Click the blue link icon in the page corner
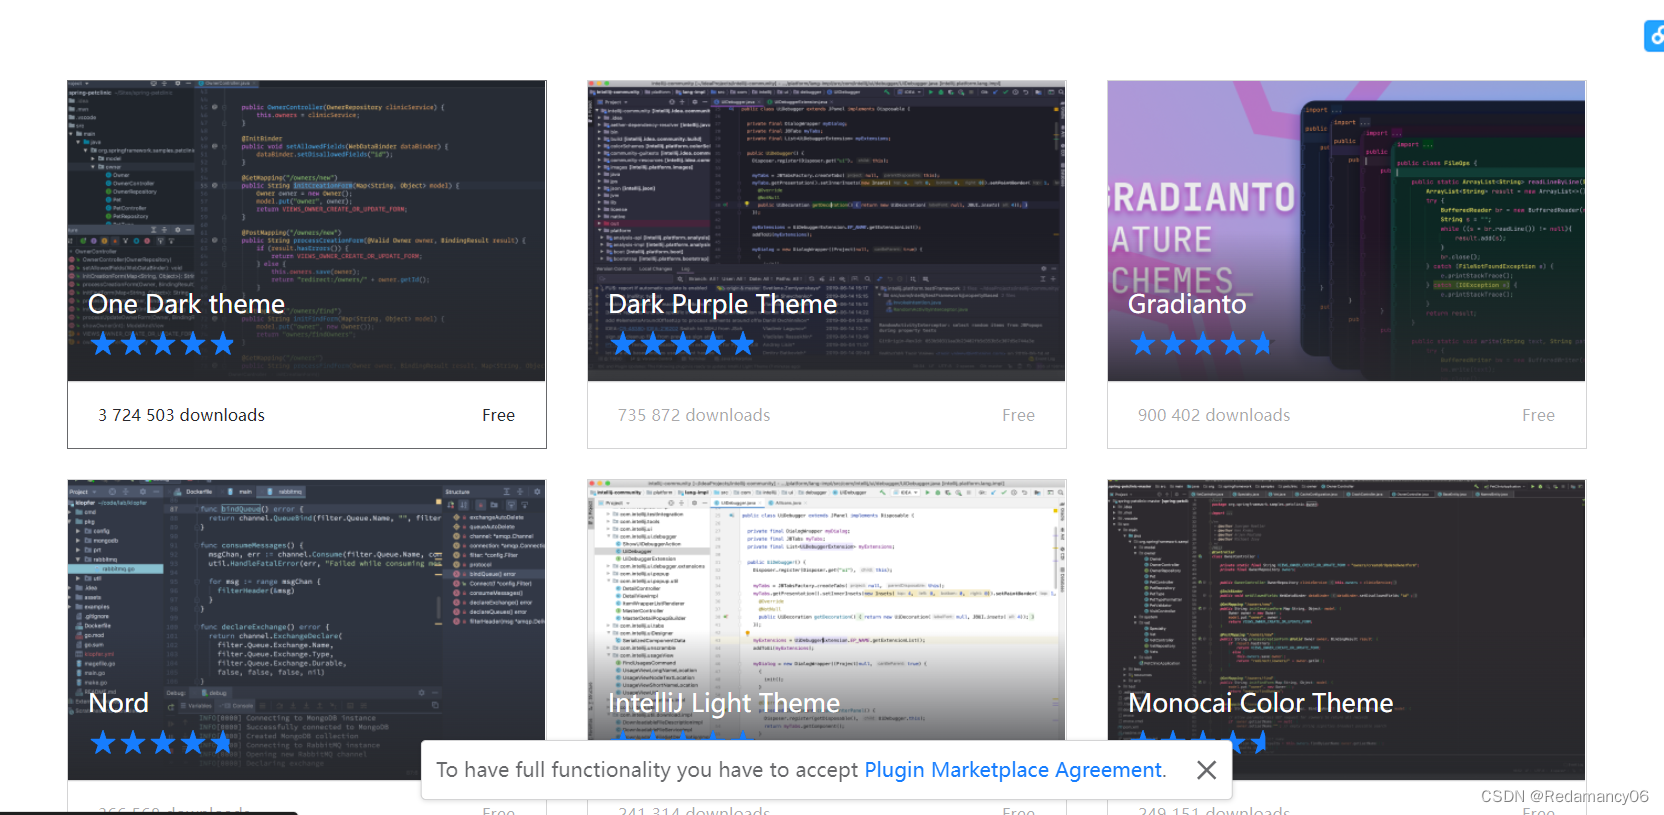This screenshot has width=1664, height=815. 1655,36
